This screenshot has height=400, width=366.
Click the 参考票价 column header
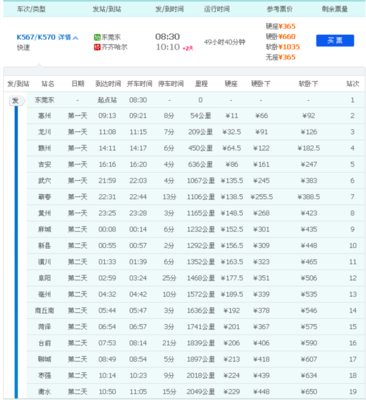coord(279,9)
